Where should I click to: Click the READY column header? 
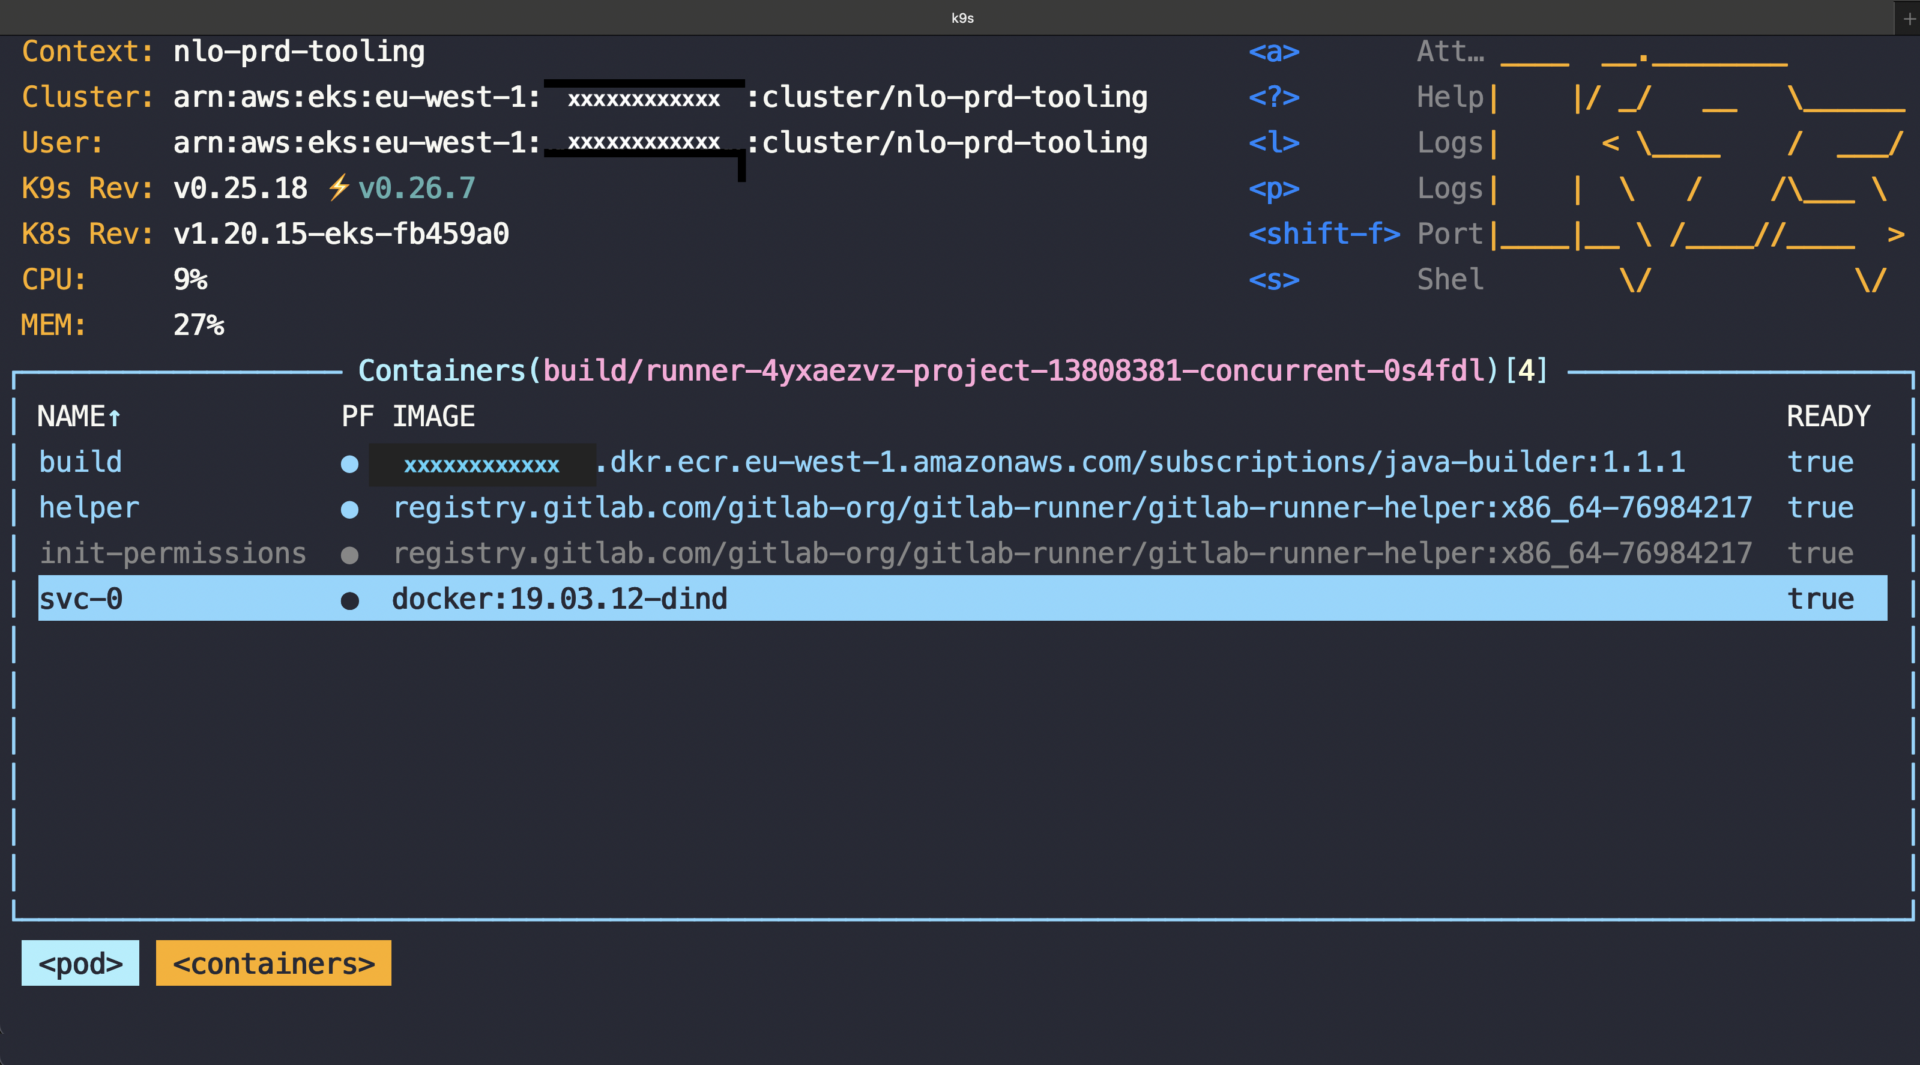coord(1829,416)
